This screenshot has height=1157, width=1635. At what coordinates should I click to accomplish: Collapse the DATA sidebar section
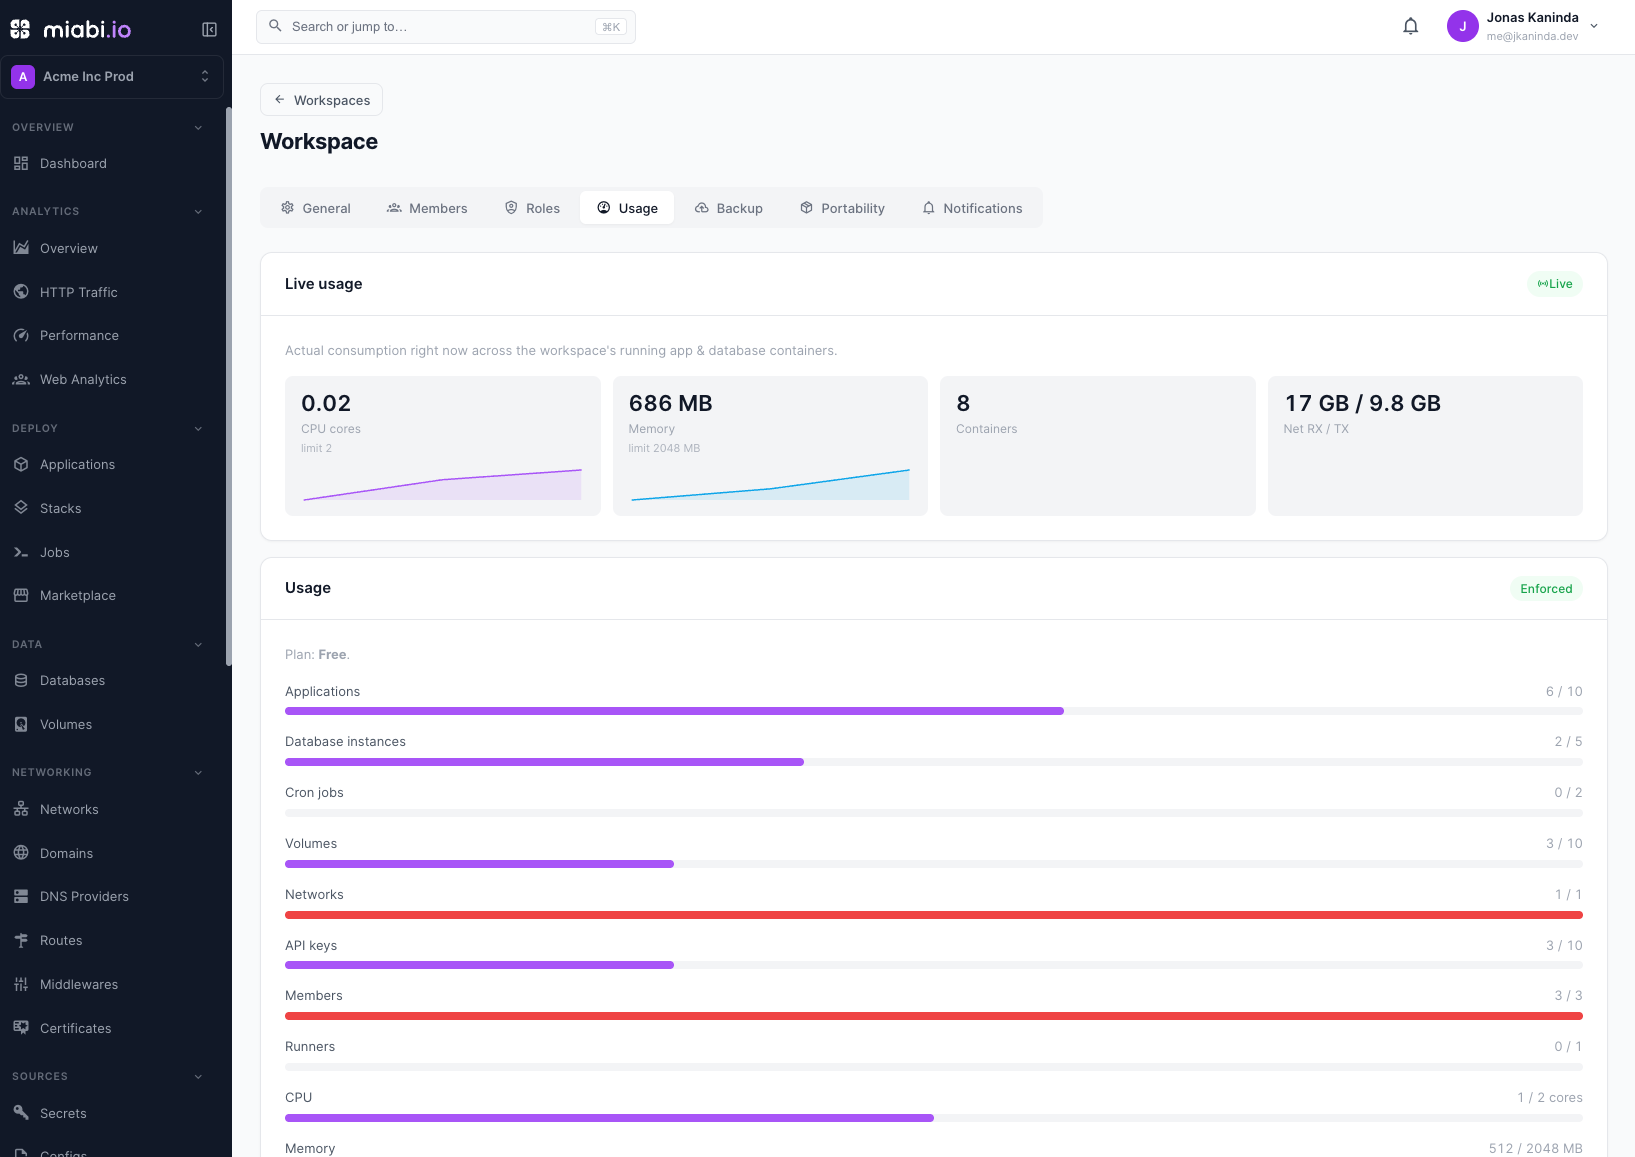pos(198,644)
